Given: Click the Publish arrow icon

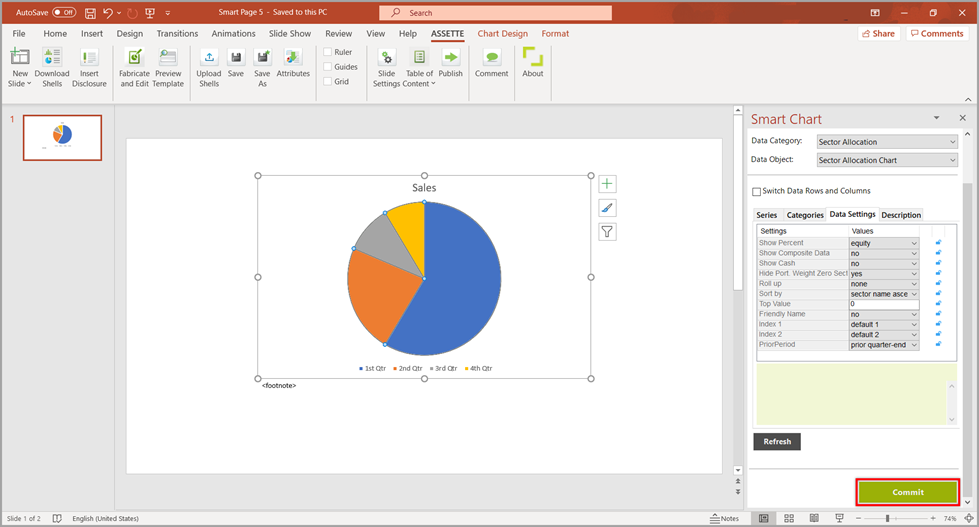Looking at the screenshot, I should pyautogui.click(x=450, y=57).
